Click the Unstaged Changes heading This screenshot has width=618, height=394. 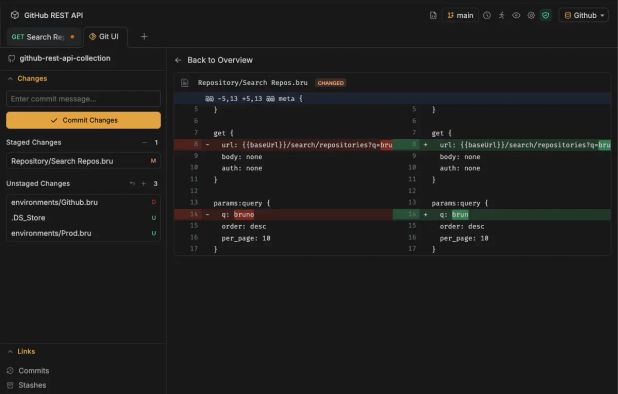tap(38, 184)
